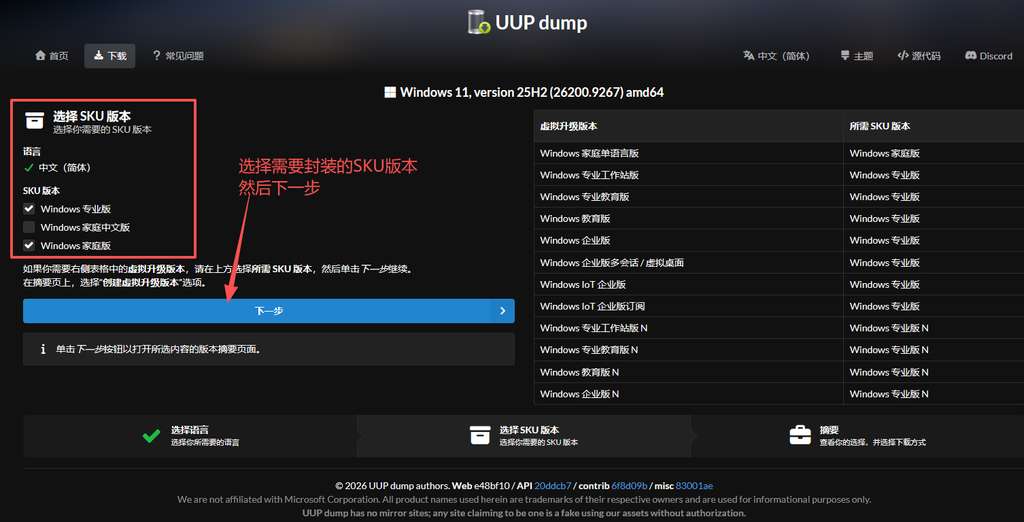The image size is (1024, 522).
Task: Click the 单击 下一步 按钮 hint message
Action: click(159, 350)
